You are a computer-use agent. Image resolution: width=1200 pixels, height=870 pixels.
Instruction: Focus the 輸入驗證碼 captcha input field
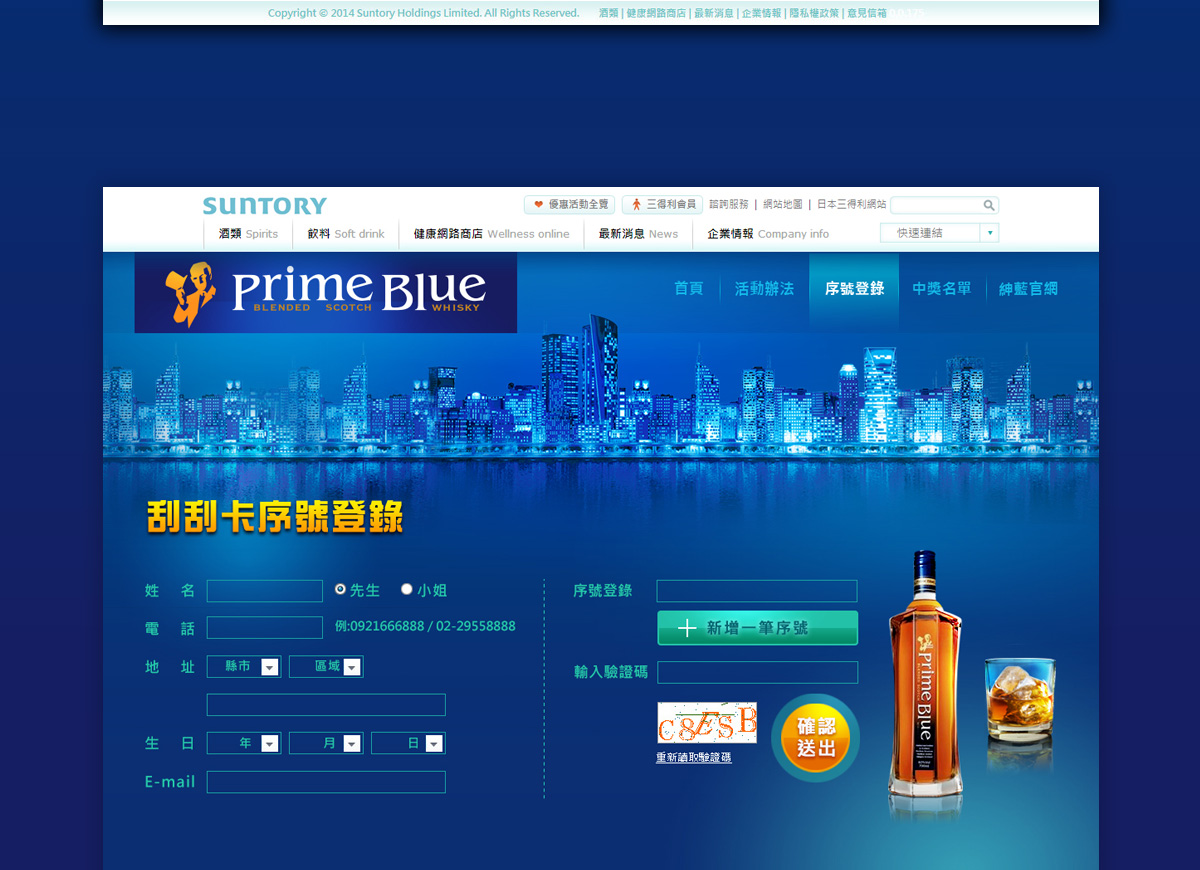coord(757,672)
